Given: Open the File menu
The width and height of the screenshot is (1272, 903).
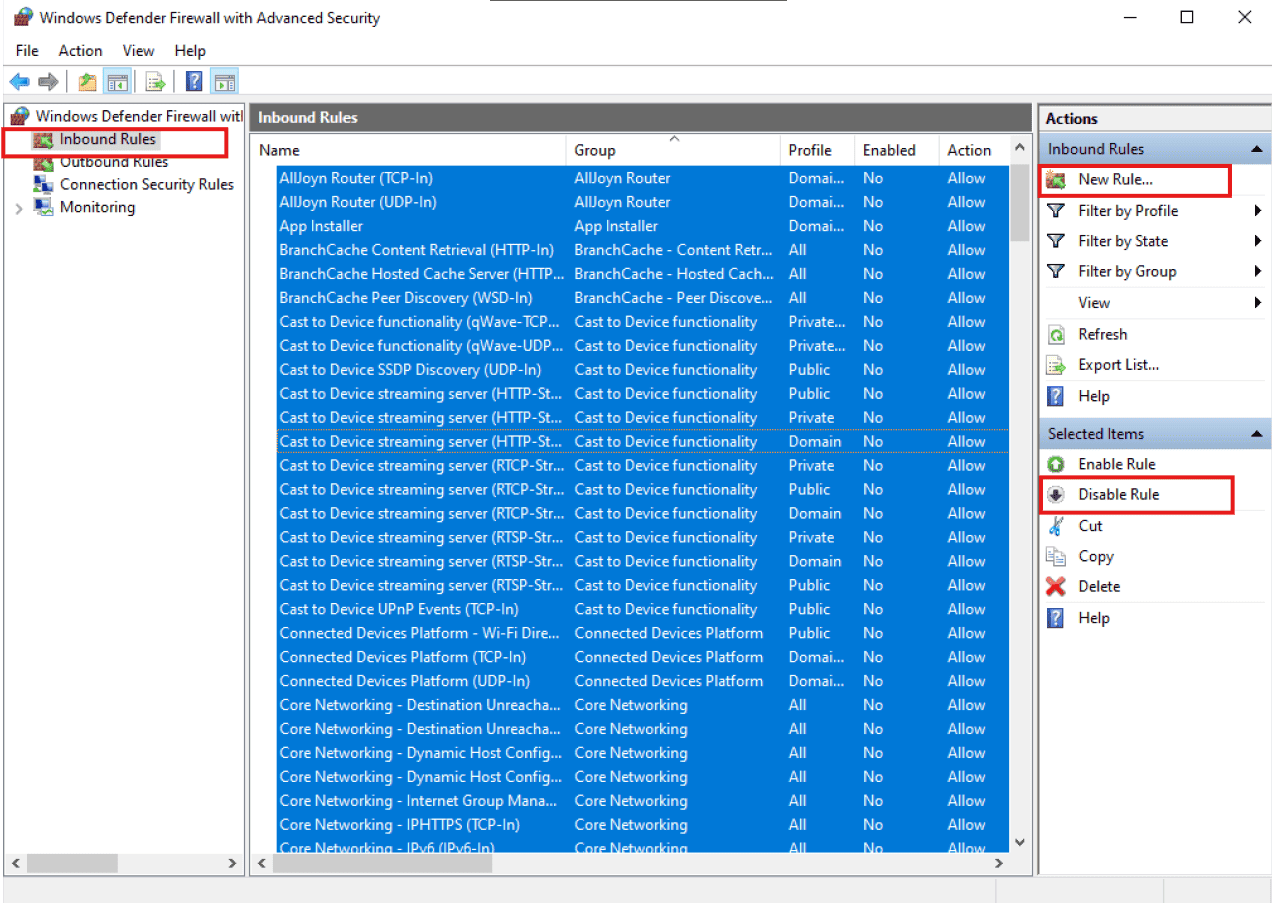Looking at the screenshot, I should pos(27,50).
